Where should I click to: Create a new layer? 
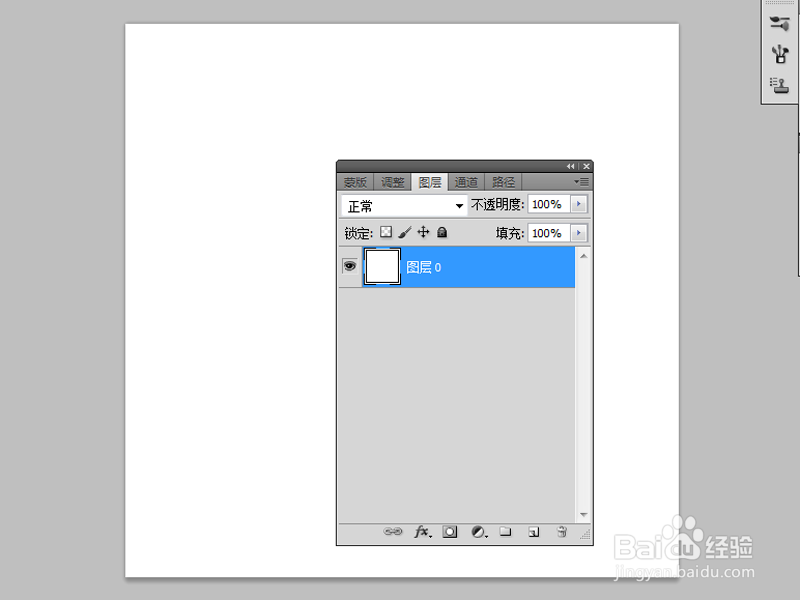click(x=534, y=532)
